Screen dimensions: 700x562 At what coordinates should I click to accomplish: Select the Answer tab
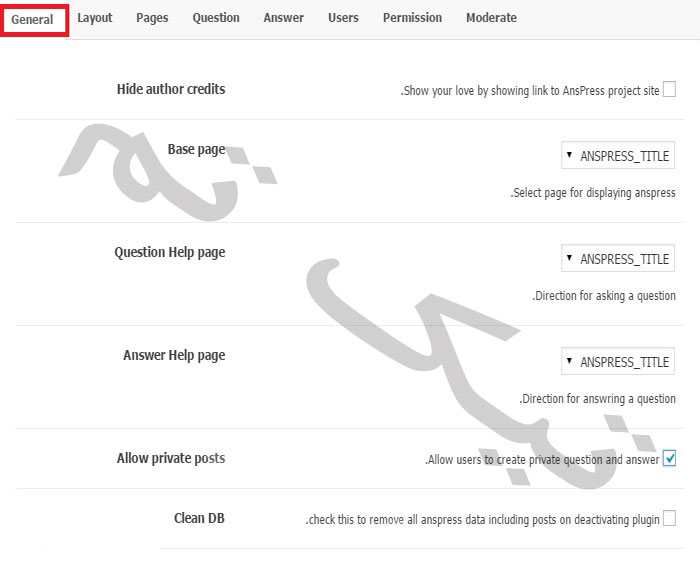[283, 18]
